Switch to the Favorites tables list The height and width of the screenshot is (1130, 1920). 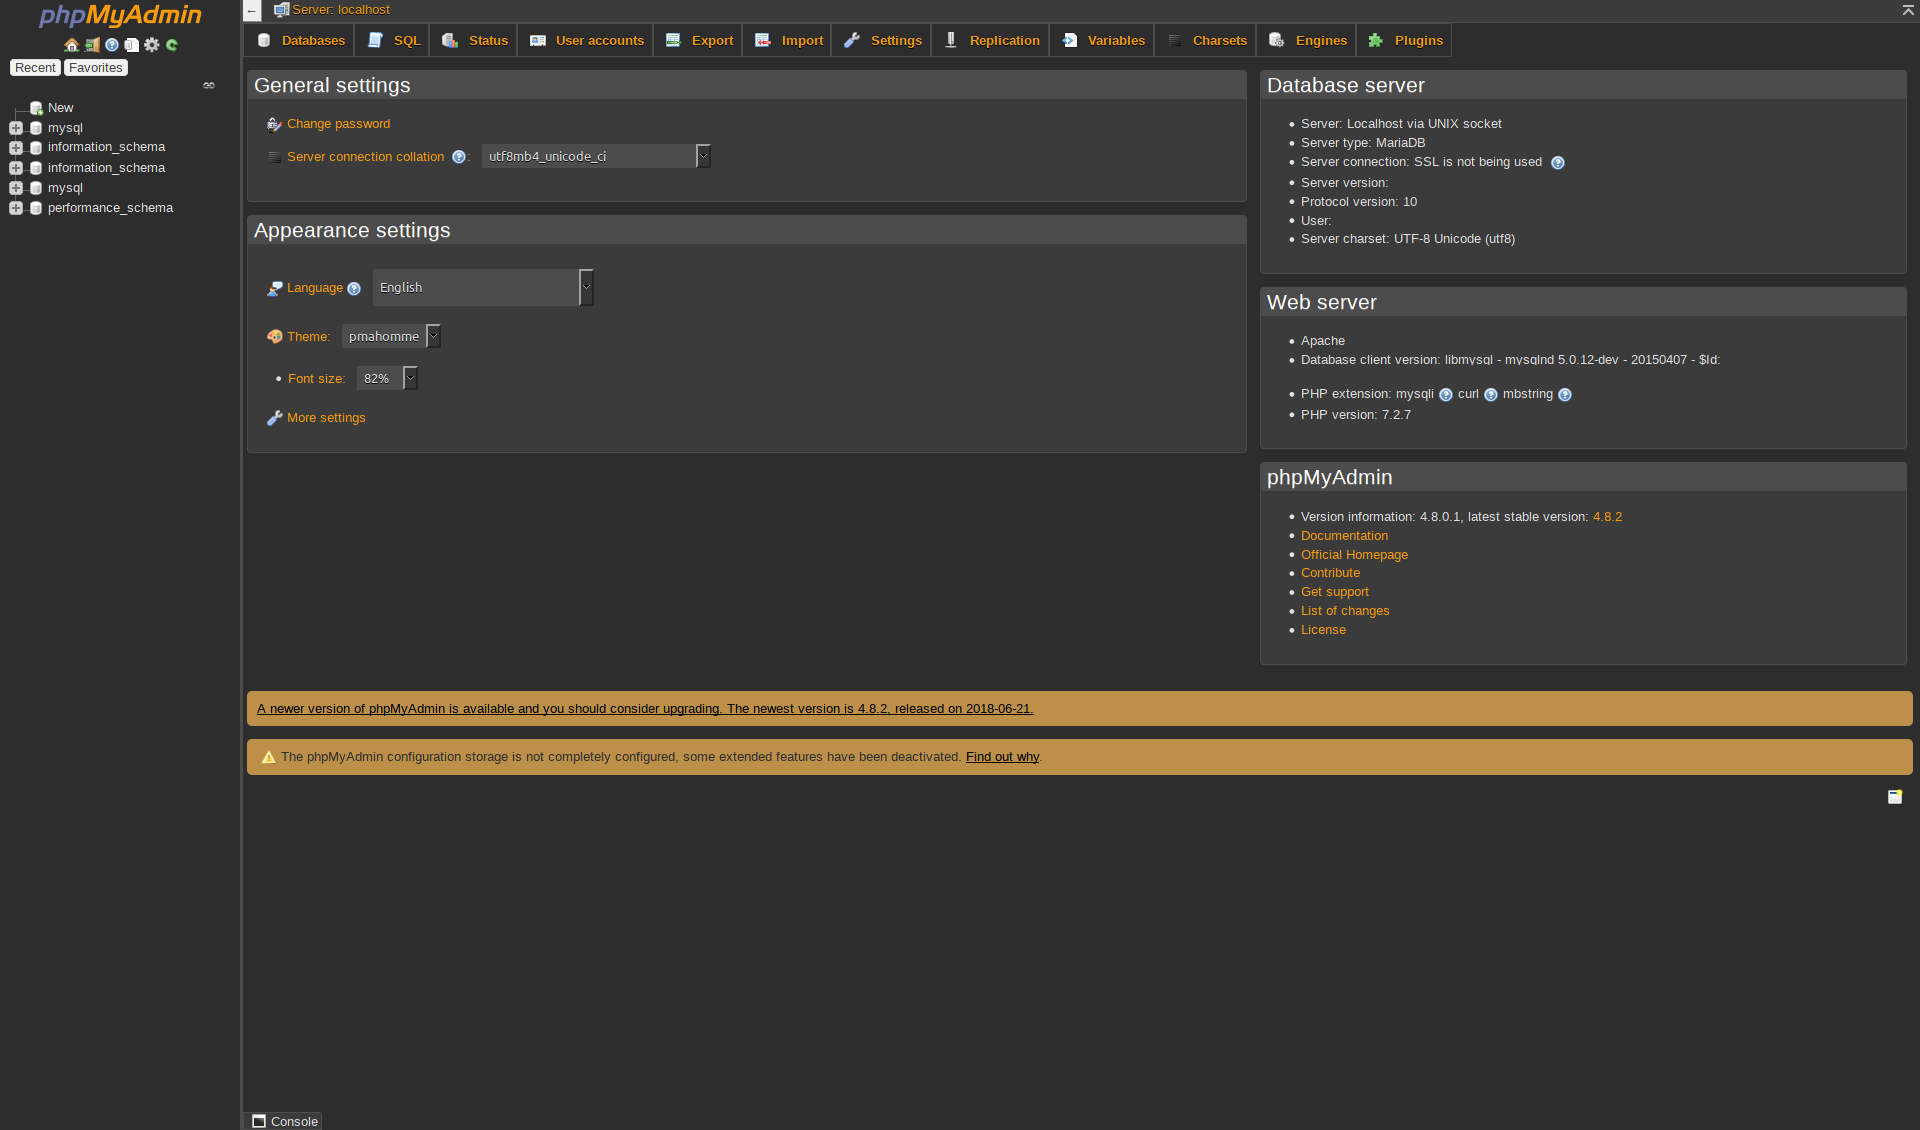pyautogui.click(x=95, y=67)
